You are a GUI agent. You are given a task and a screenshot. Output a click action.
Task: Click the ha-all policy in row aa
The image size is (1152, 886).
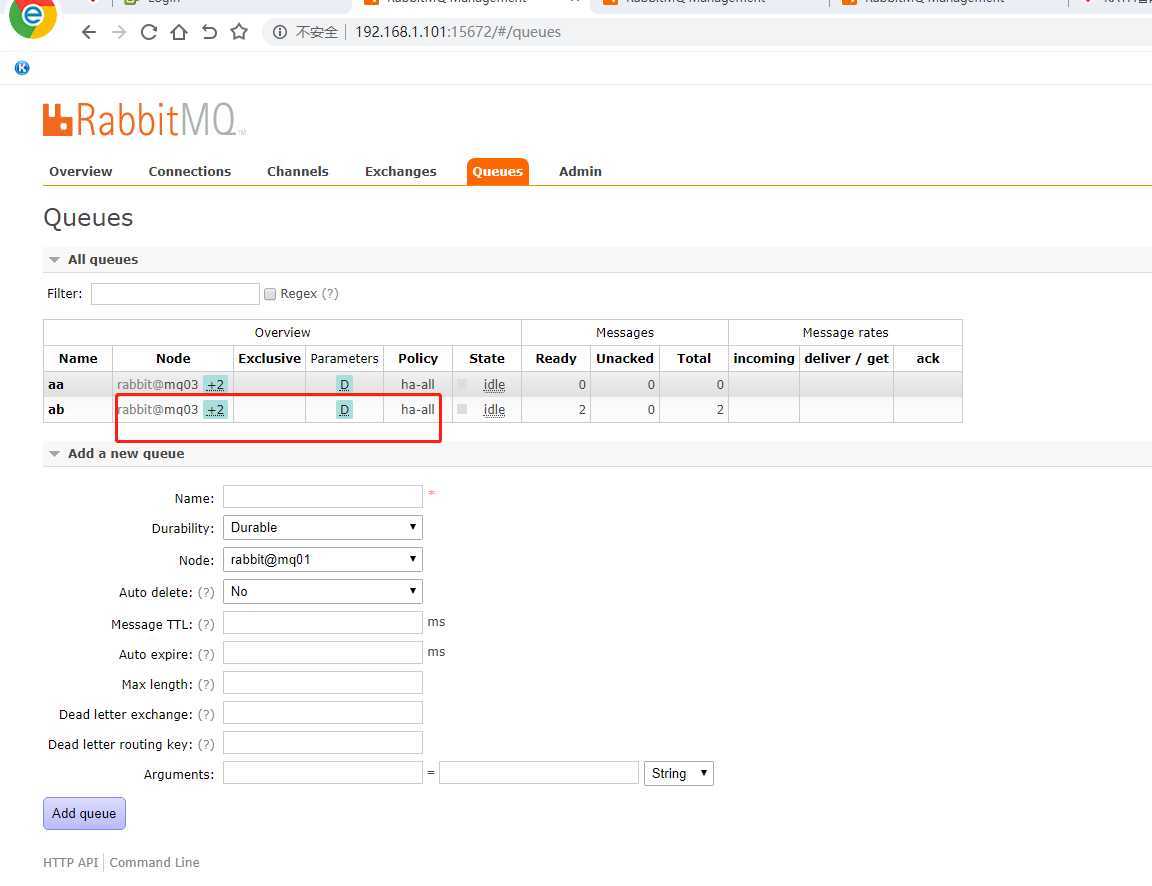click(417, 384)
